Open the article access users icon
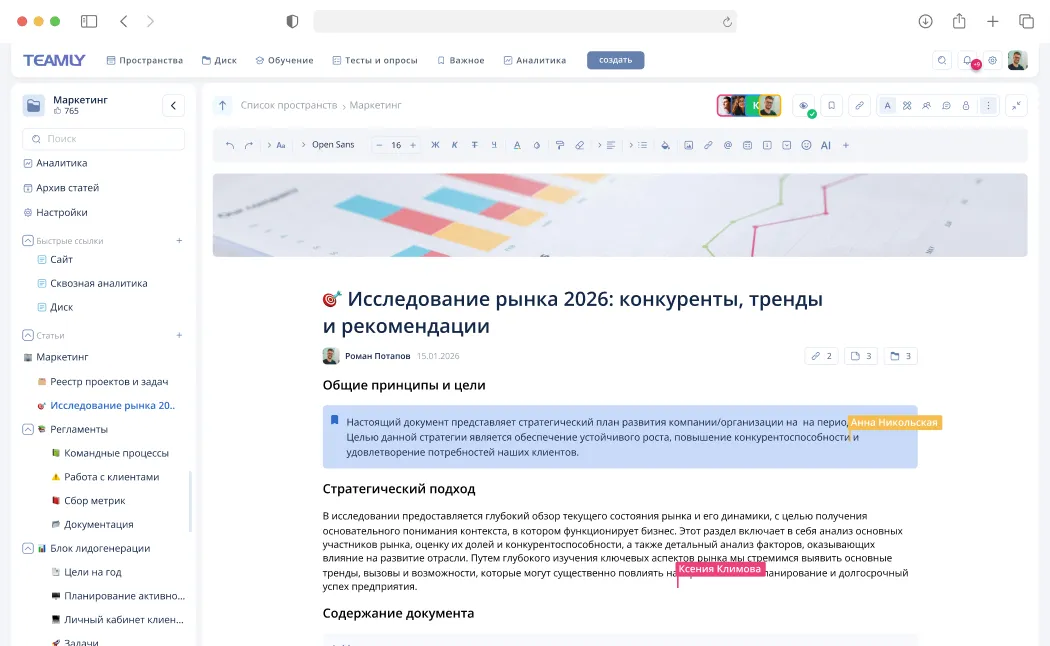Viewport: 1050px width, 646px height. pos(926,106)
